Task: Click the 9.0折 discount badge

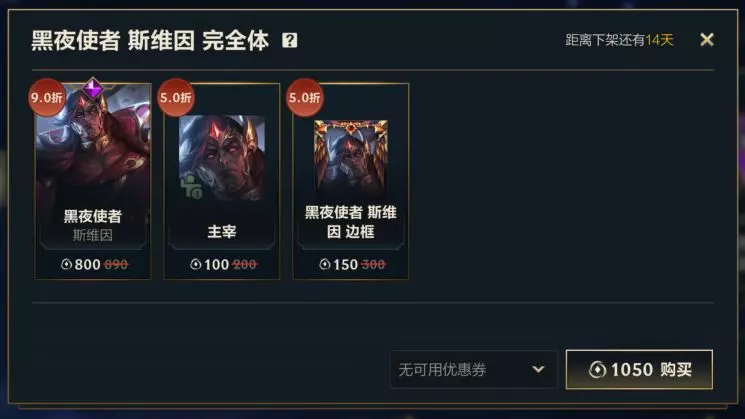Action: 47,97
